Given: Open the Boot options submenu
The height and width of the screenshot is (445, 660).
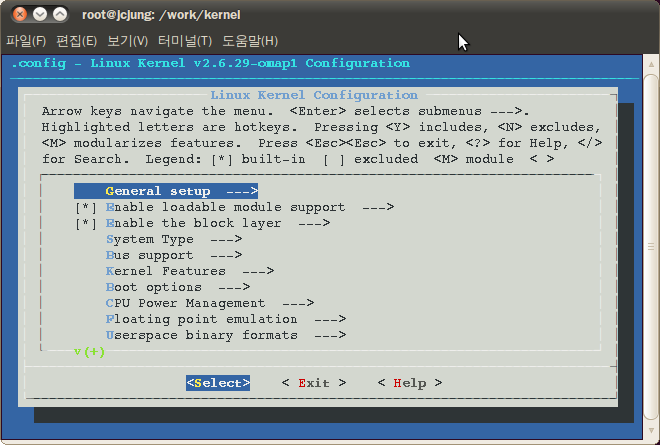Looking at the screenshot, I should 178,287.
